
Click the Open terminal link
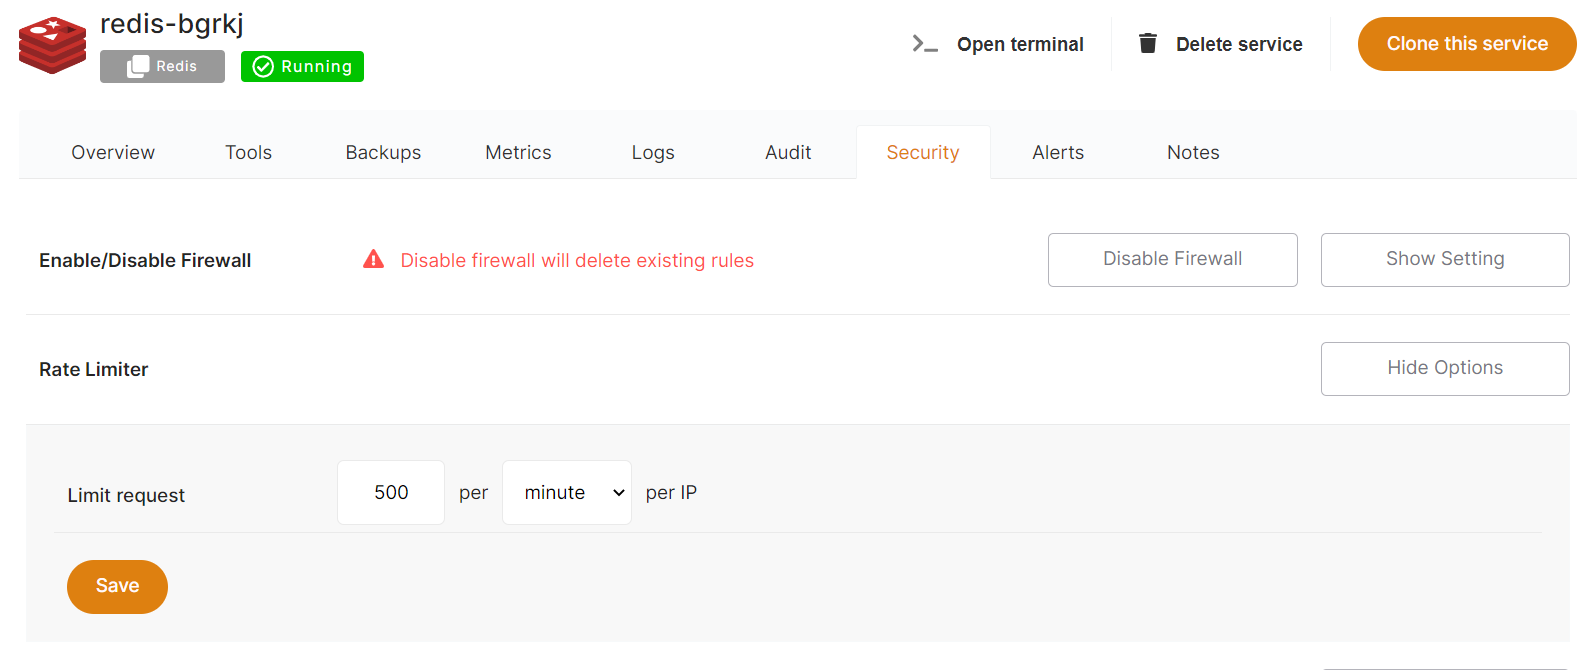click(1019, 44)
